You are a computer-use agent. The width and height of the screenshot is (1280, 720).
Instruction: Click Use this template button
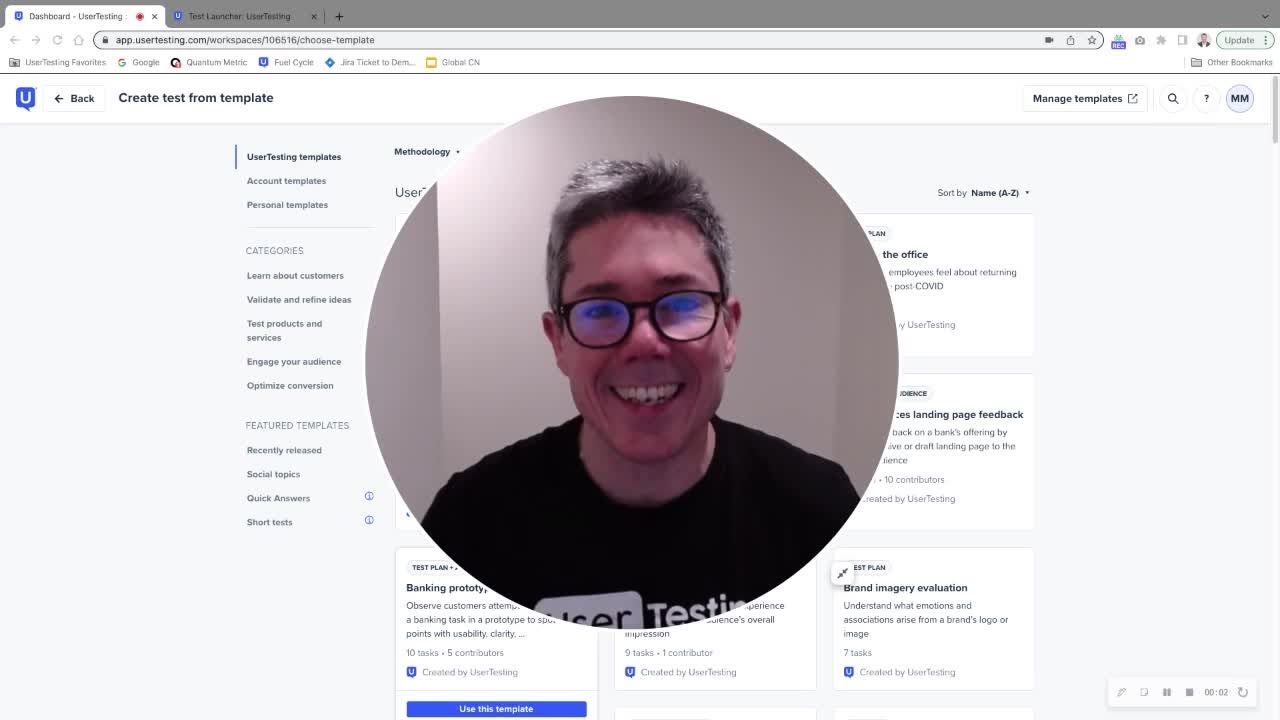pos(496,709)
